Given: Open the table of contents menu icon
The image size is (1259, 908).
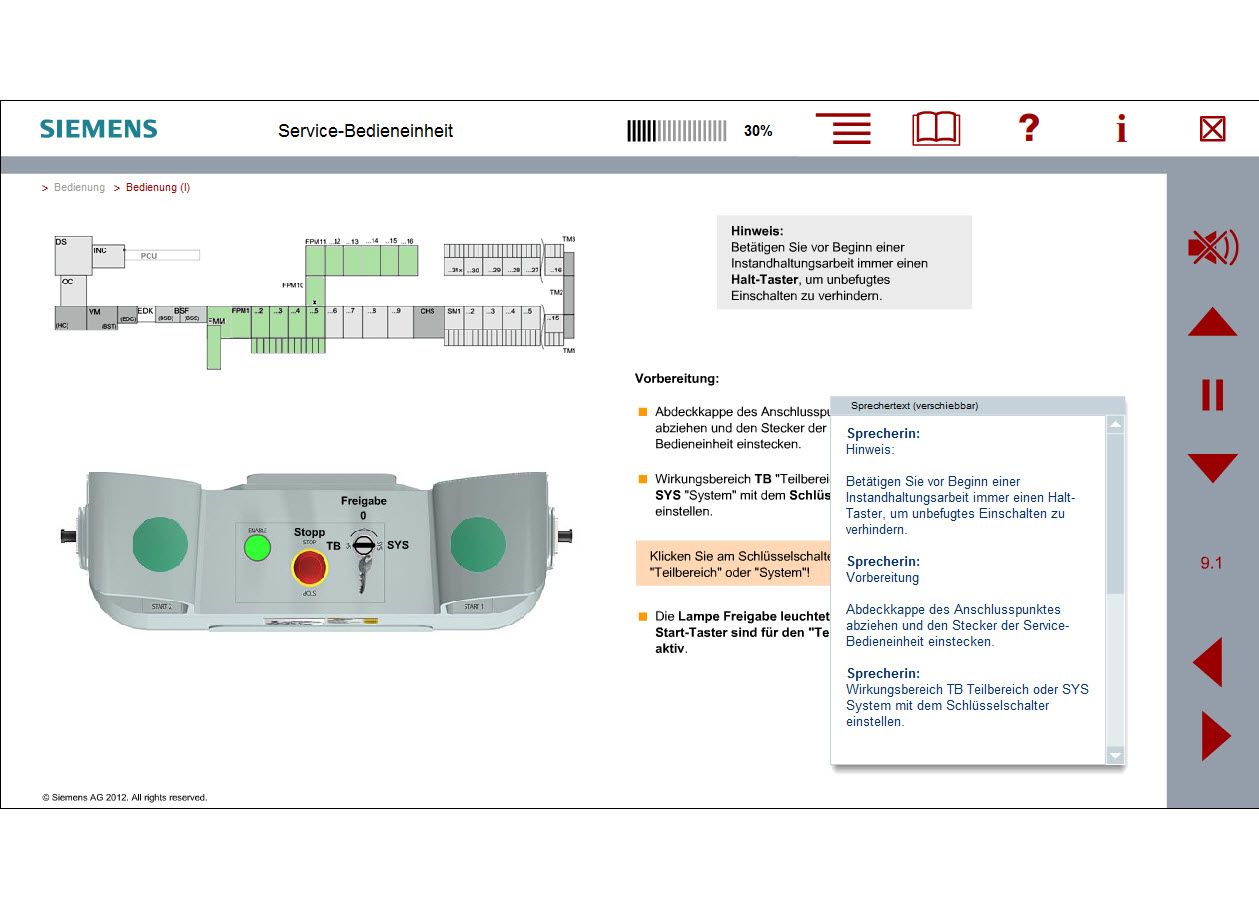Looking at the screenshot, I should (x=843, y=129).
